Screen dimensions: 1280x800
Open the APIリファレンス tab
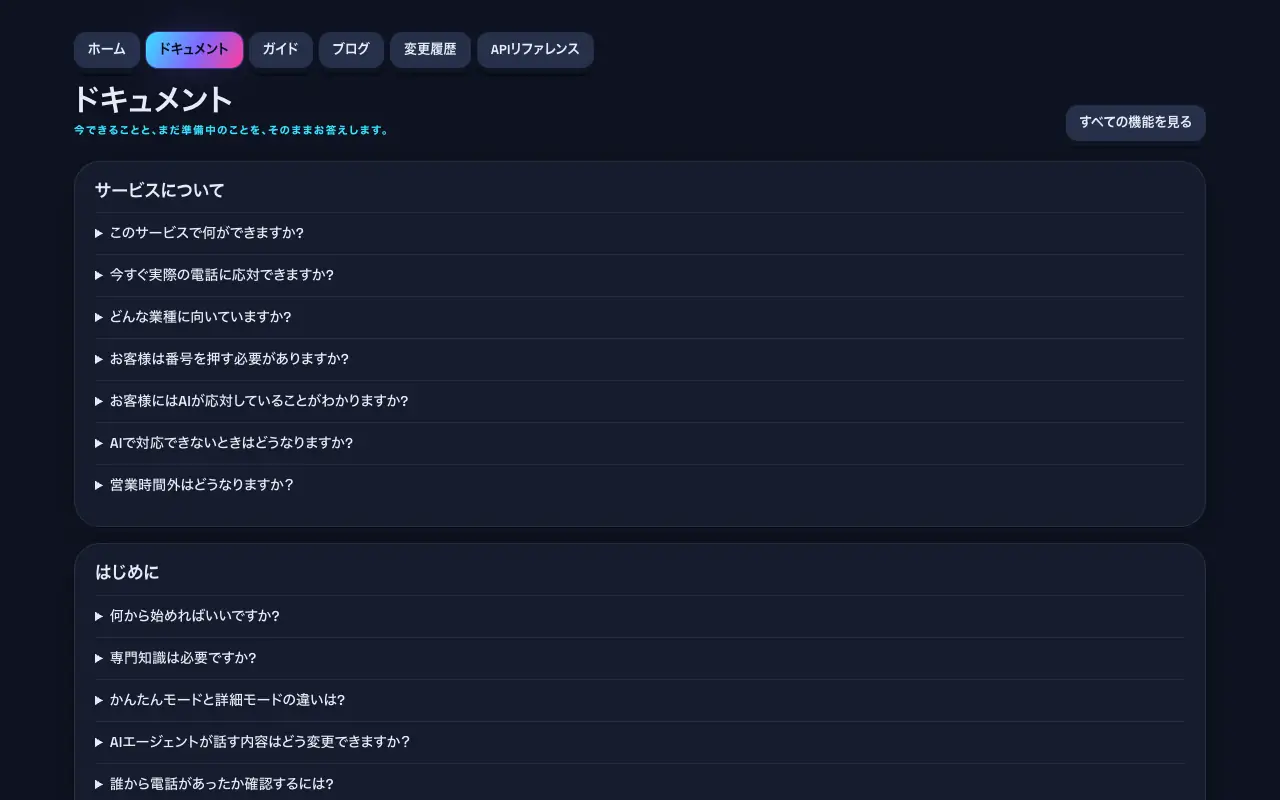(x=535, y=50)
